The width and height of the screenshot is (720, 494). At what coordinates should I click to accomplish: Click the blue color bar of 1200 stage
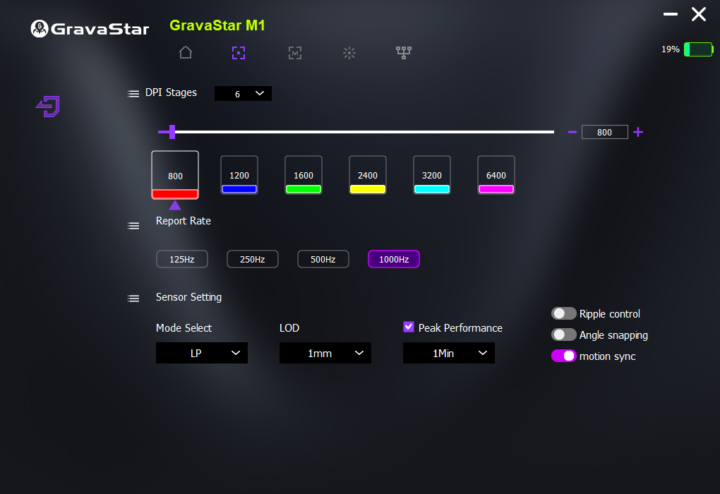coord(239,189)
